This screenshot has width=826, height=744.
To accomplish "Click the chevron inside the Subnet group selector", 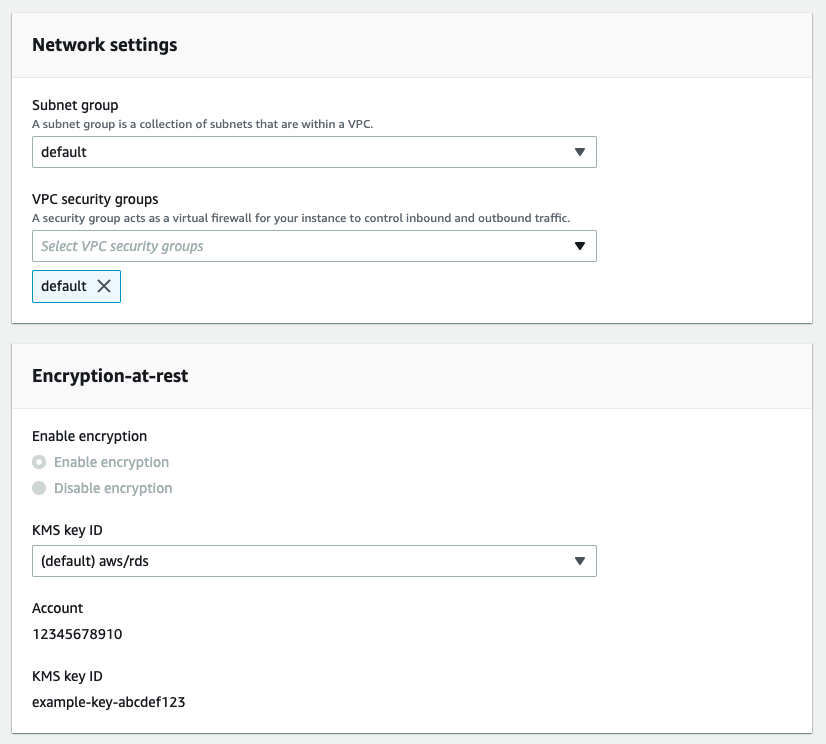I will [581, 152].
